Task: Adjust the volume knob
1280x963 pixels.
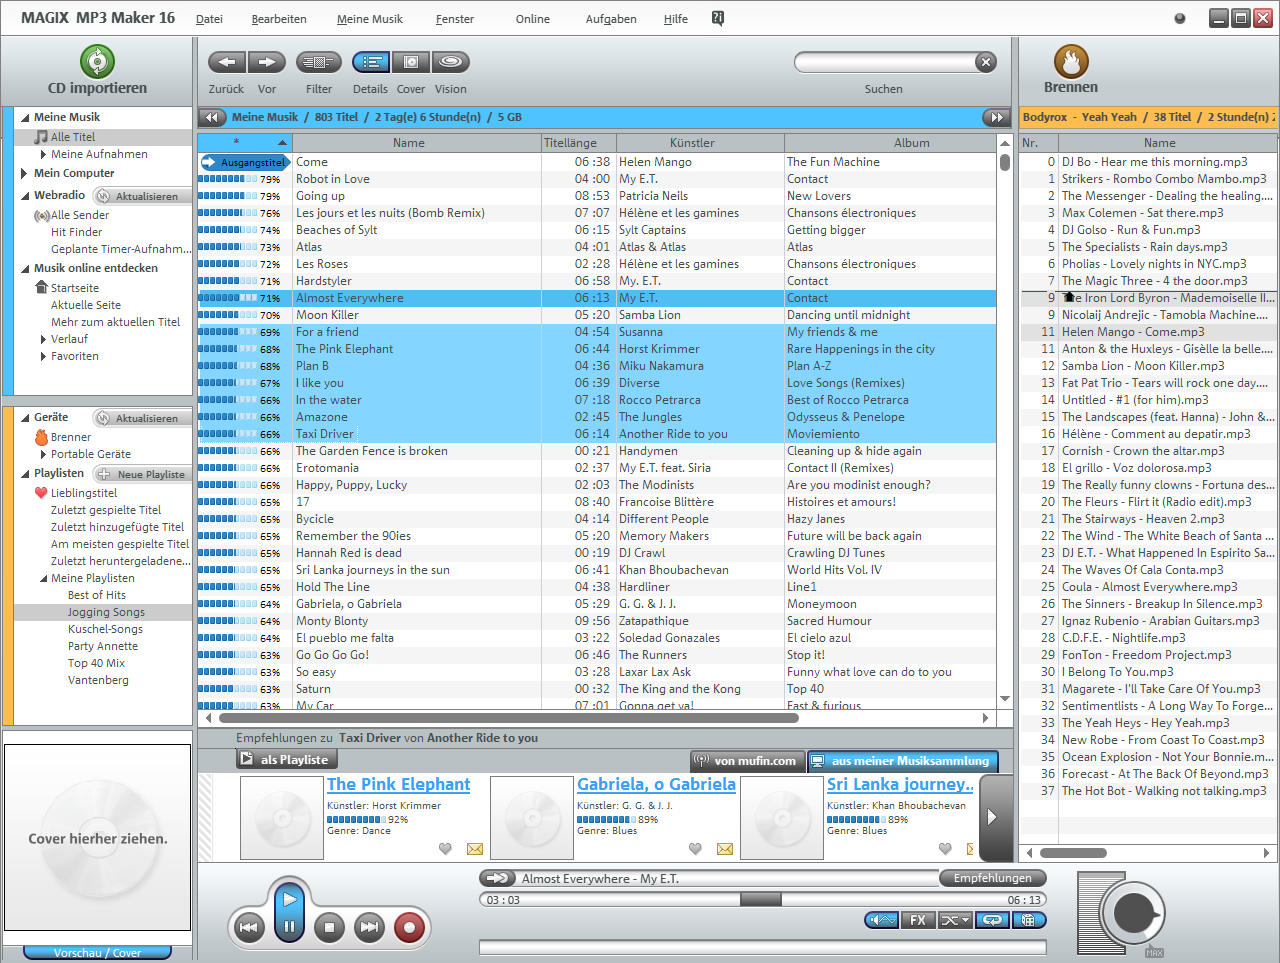Action: click(x=1133, y=913)
